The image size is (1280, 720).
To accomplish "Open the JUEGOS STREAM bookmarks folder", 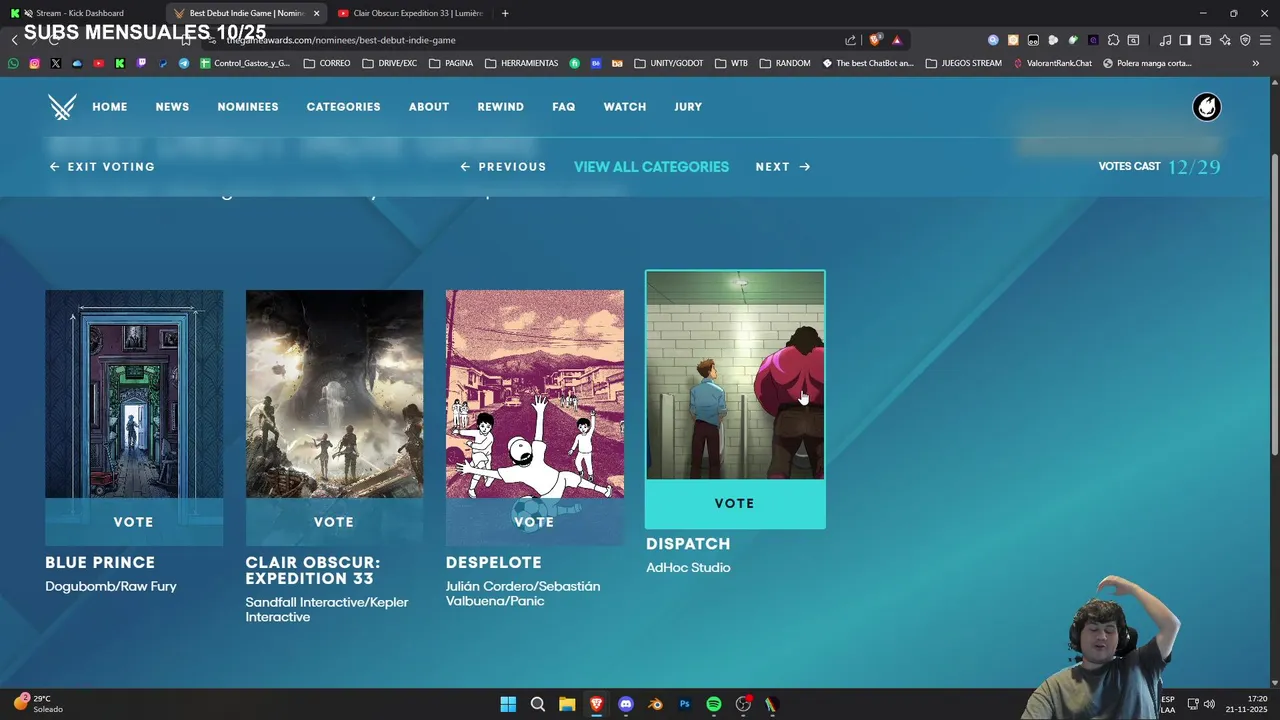I will (x=964, y=63).
